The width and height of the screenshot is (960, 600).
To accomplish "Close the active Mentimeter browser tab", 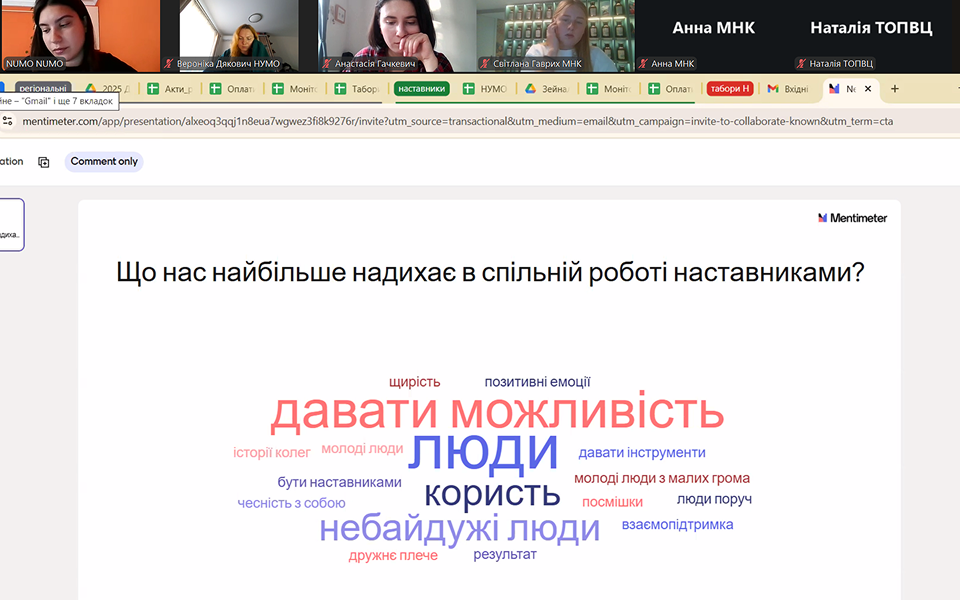I will (868, 89).
